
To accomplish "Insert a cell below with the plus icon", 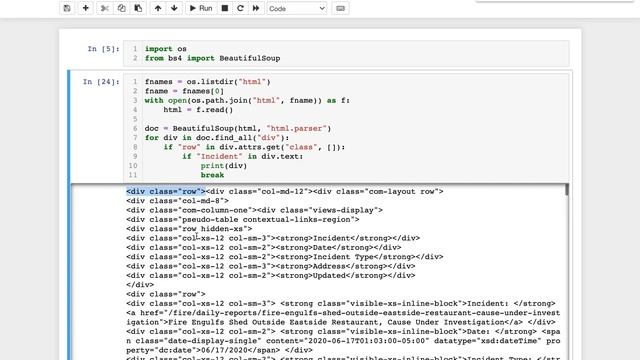I will point(85,8).
